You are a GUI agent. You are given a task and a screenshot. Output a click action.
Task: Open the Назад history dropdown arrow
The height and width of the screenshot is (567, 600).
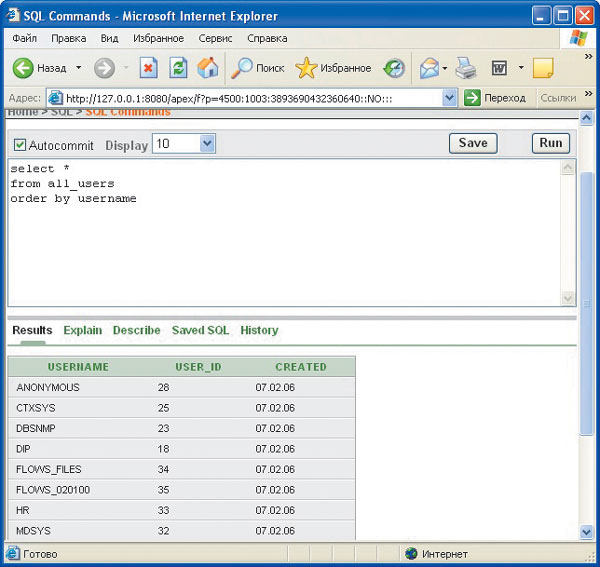(x=78, y=68)
